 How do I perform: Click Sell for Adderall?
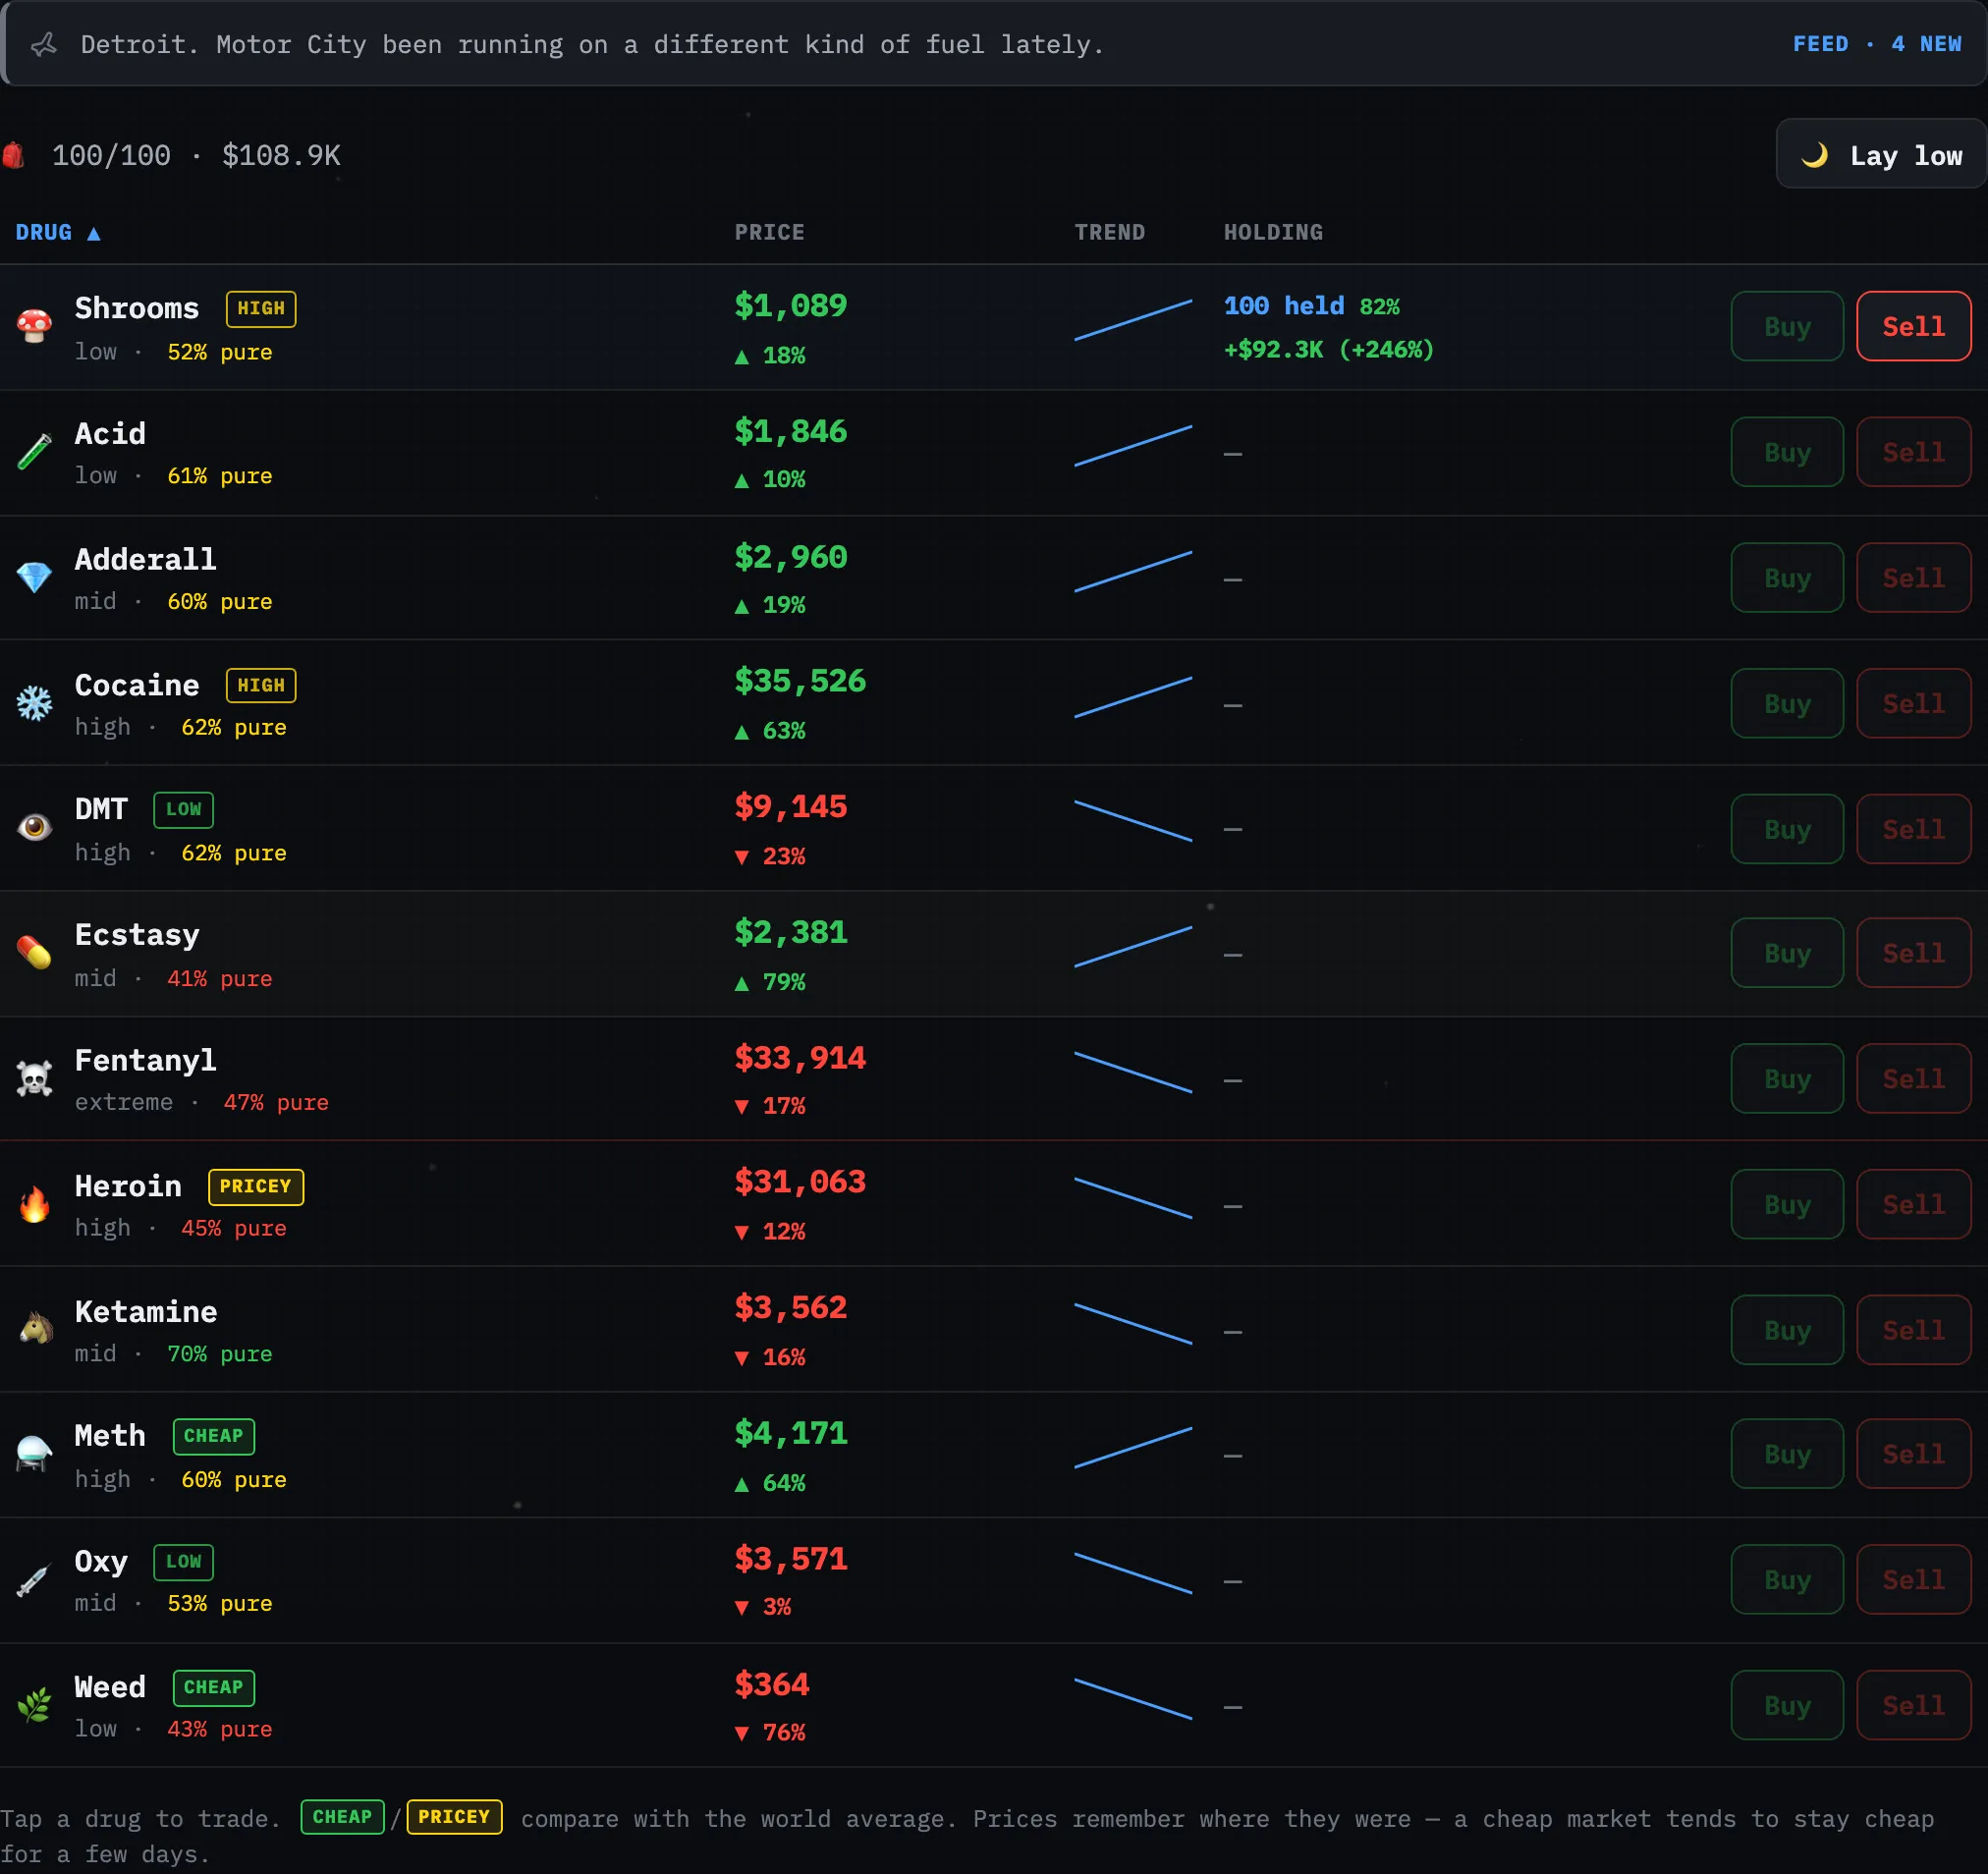point(1913,578)
